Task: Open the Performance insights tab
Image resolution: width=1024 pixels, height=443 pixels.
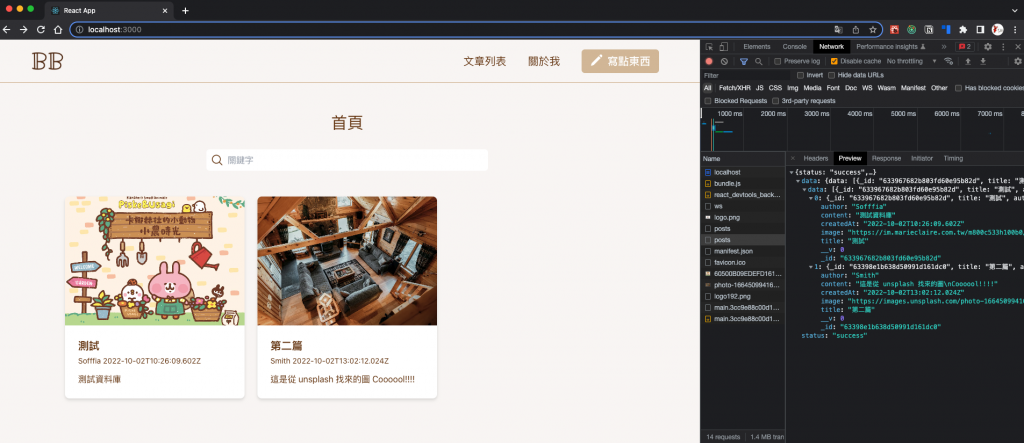Action: (891, 47)
